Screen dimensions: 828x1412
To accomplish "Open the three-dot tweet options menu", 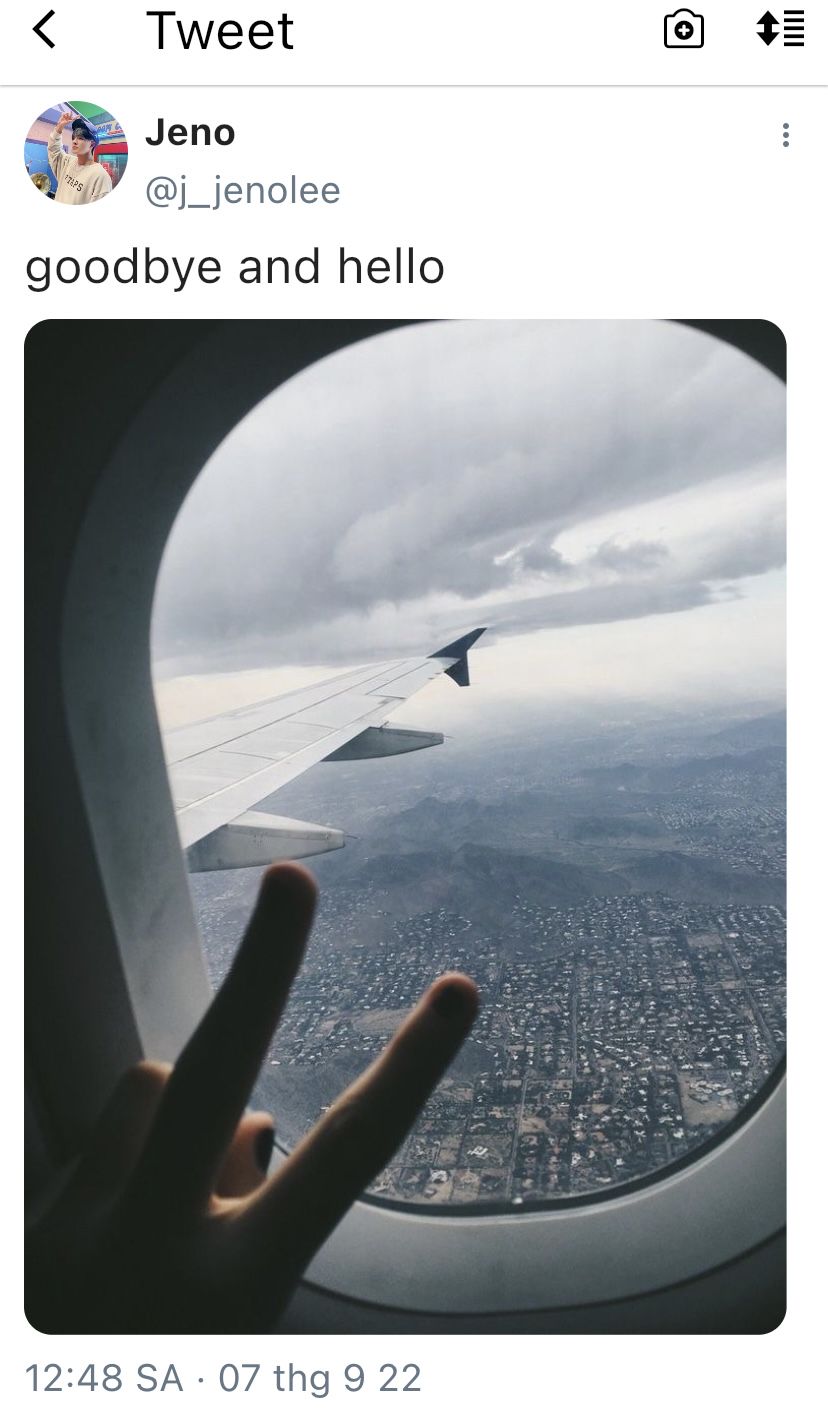I will tap(786, 135).
